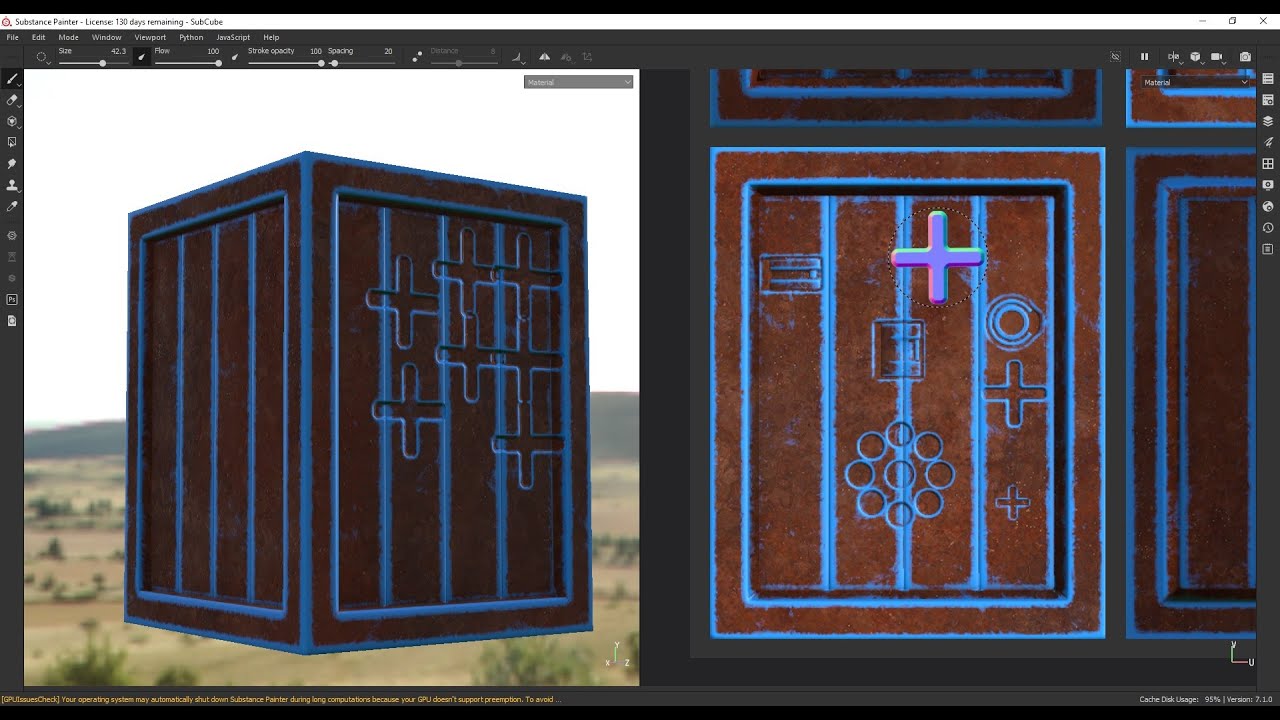Click the resource updater document icon
Image resolution: width=1280 pixels, height=720 pixels.
click(12, 321)
